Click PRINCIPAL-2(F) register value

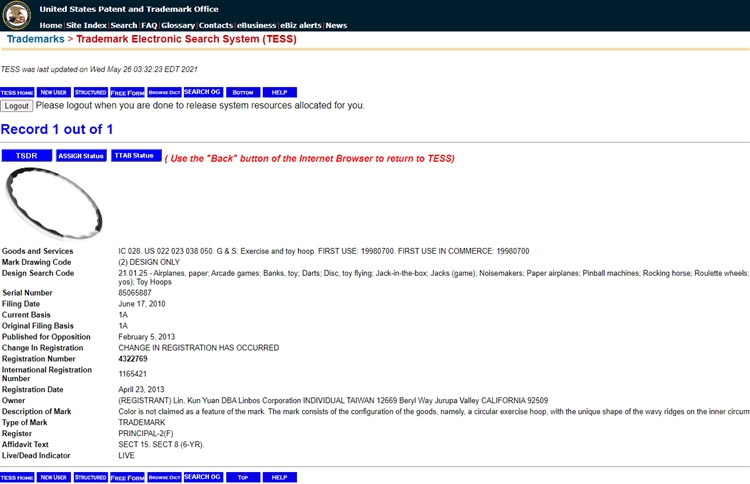[146, 433]
